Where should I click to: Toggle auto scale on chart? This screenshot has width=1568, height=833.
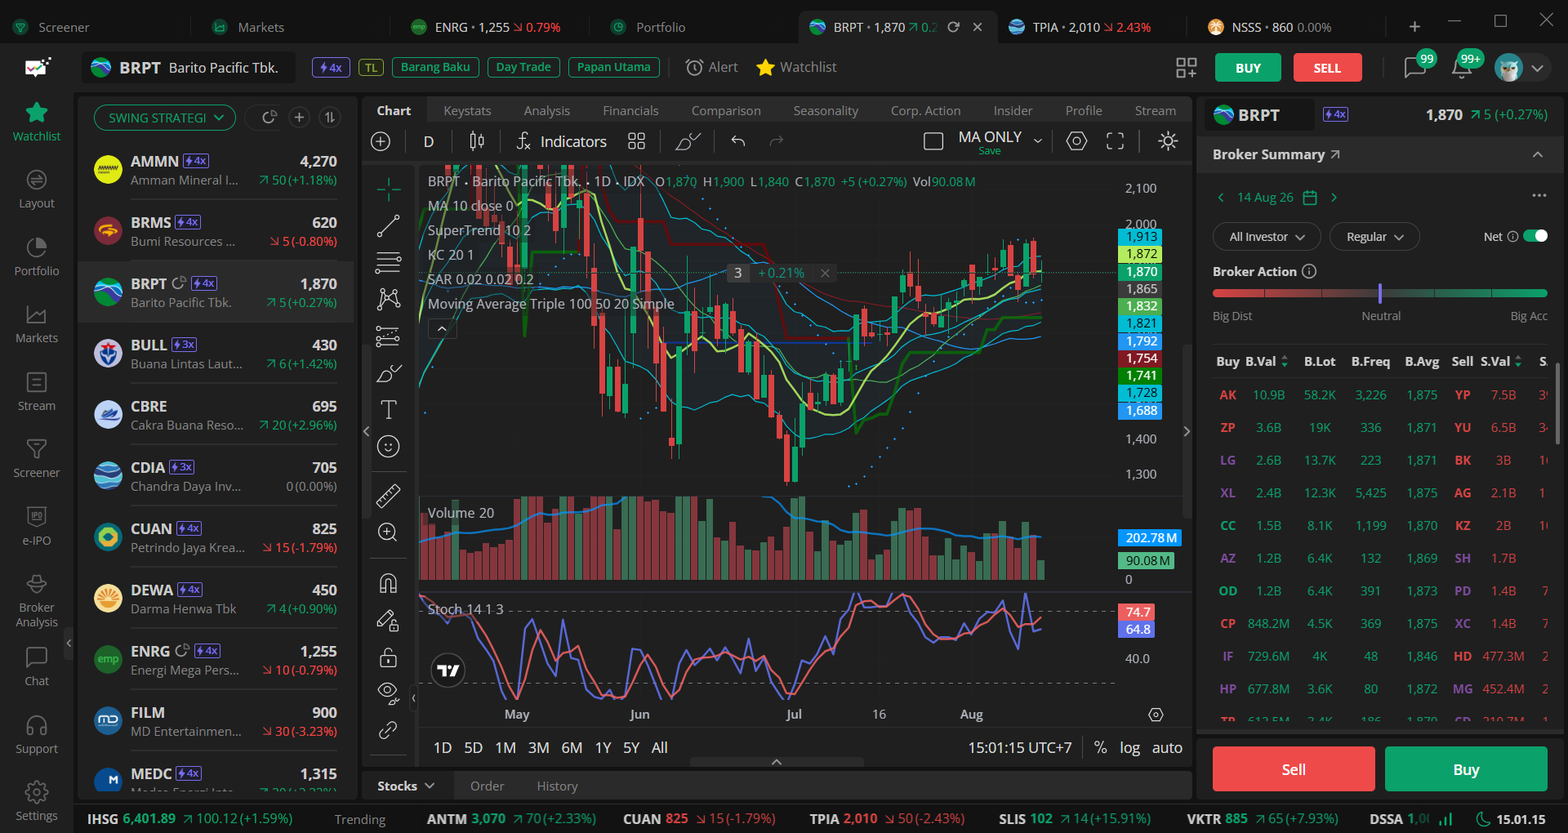(x=1167, y=747)
